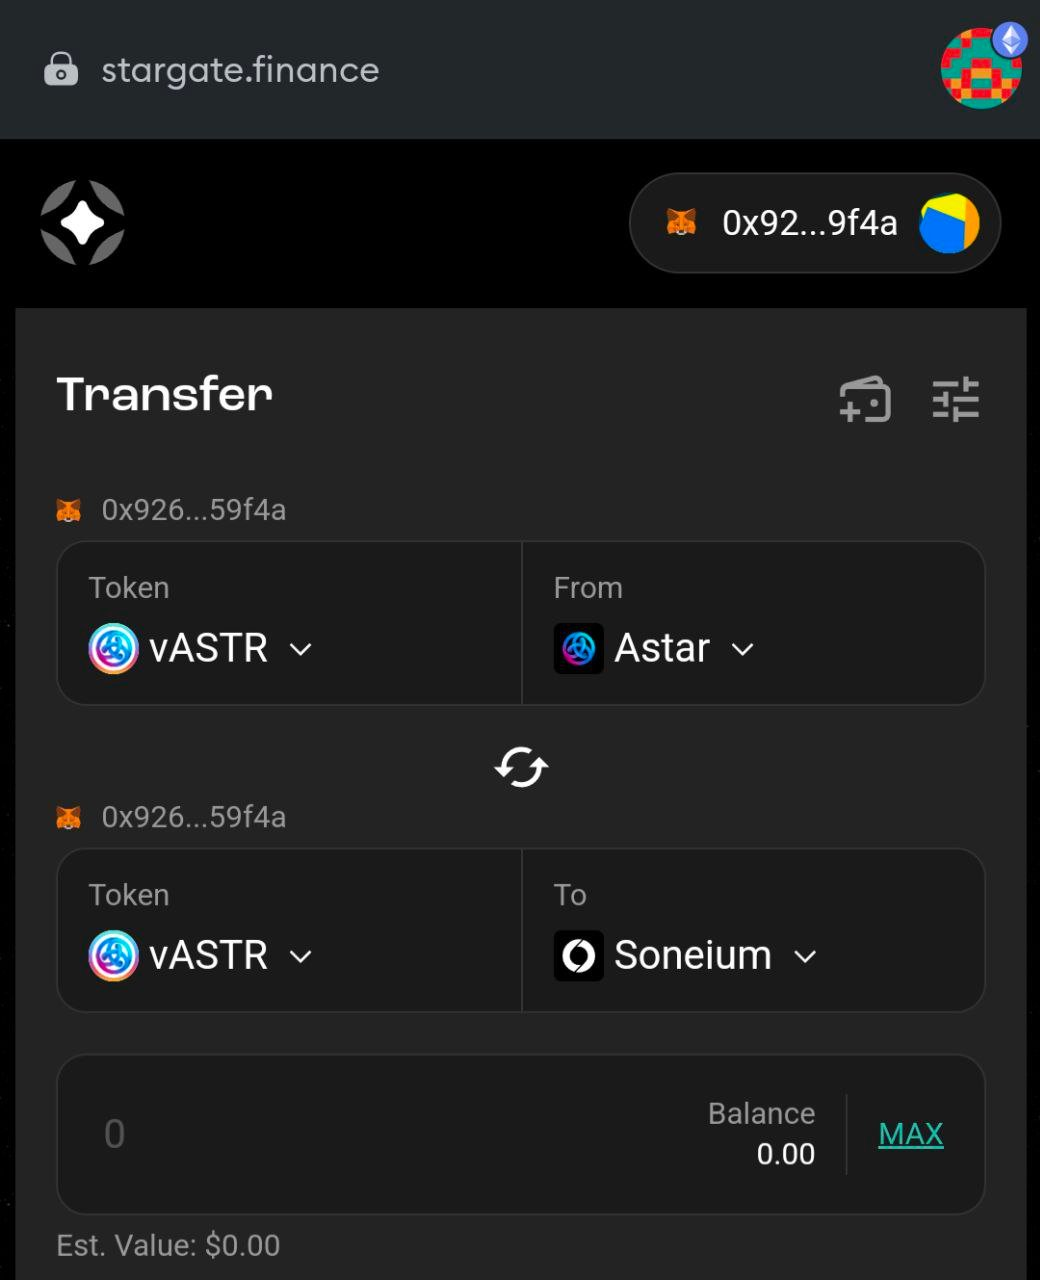Click the stargate.finance URL text
The width and height of the screenshot is (1040, 1280).
pyautogui.click(x=240, y=70)
